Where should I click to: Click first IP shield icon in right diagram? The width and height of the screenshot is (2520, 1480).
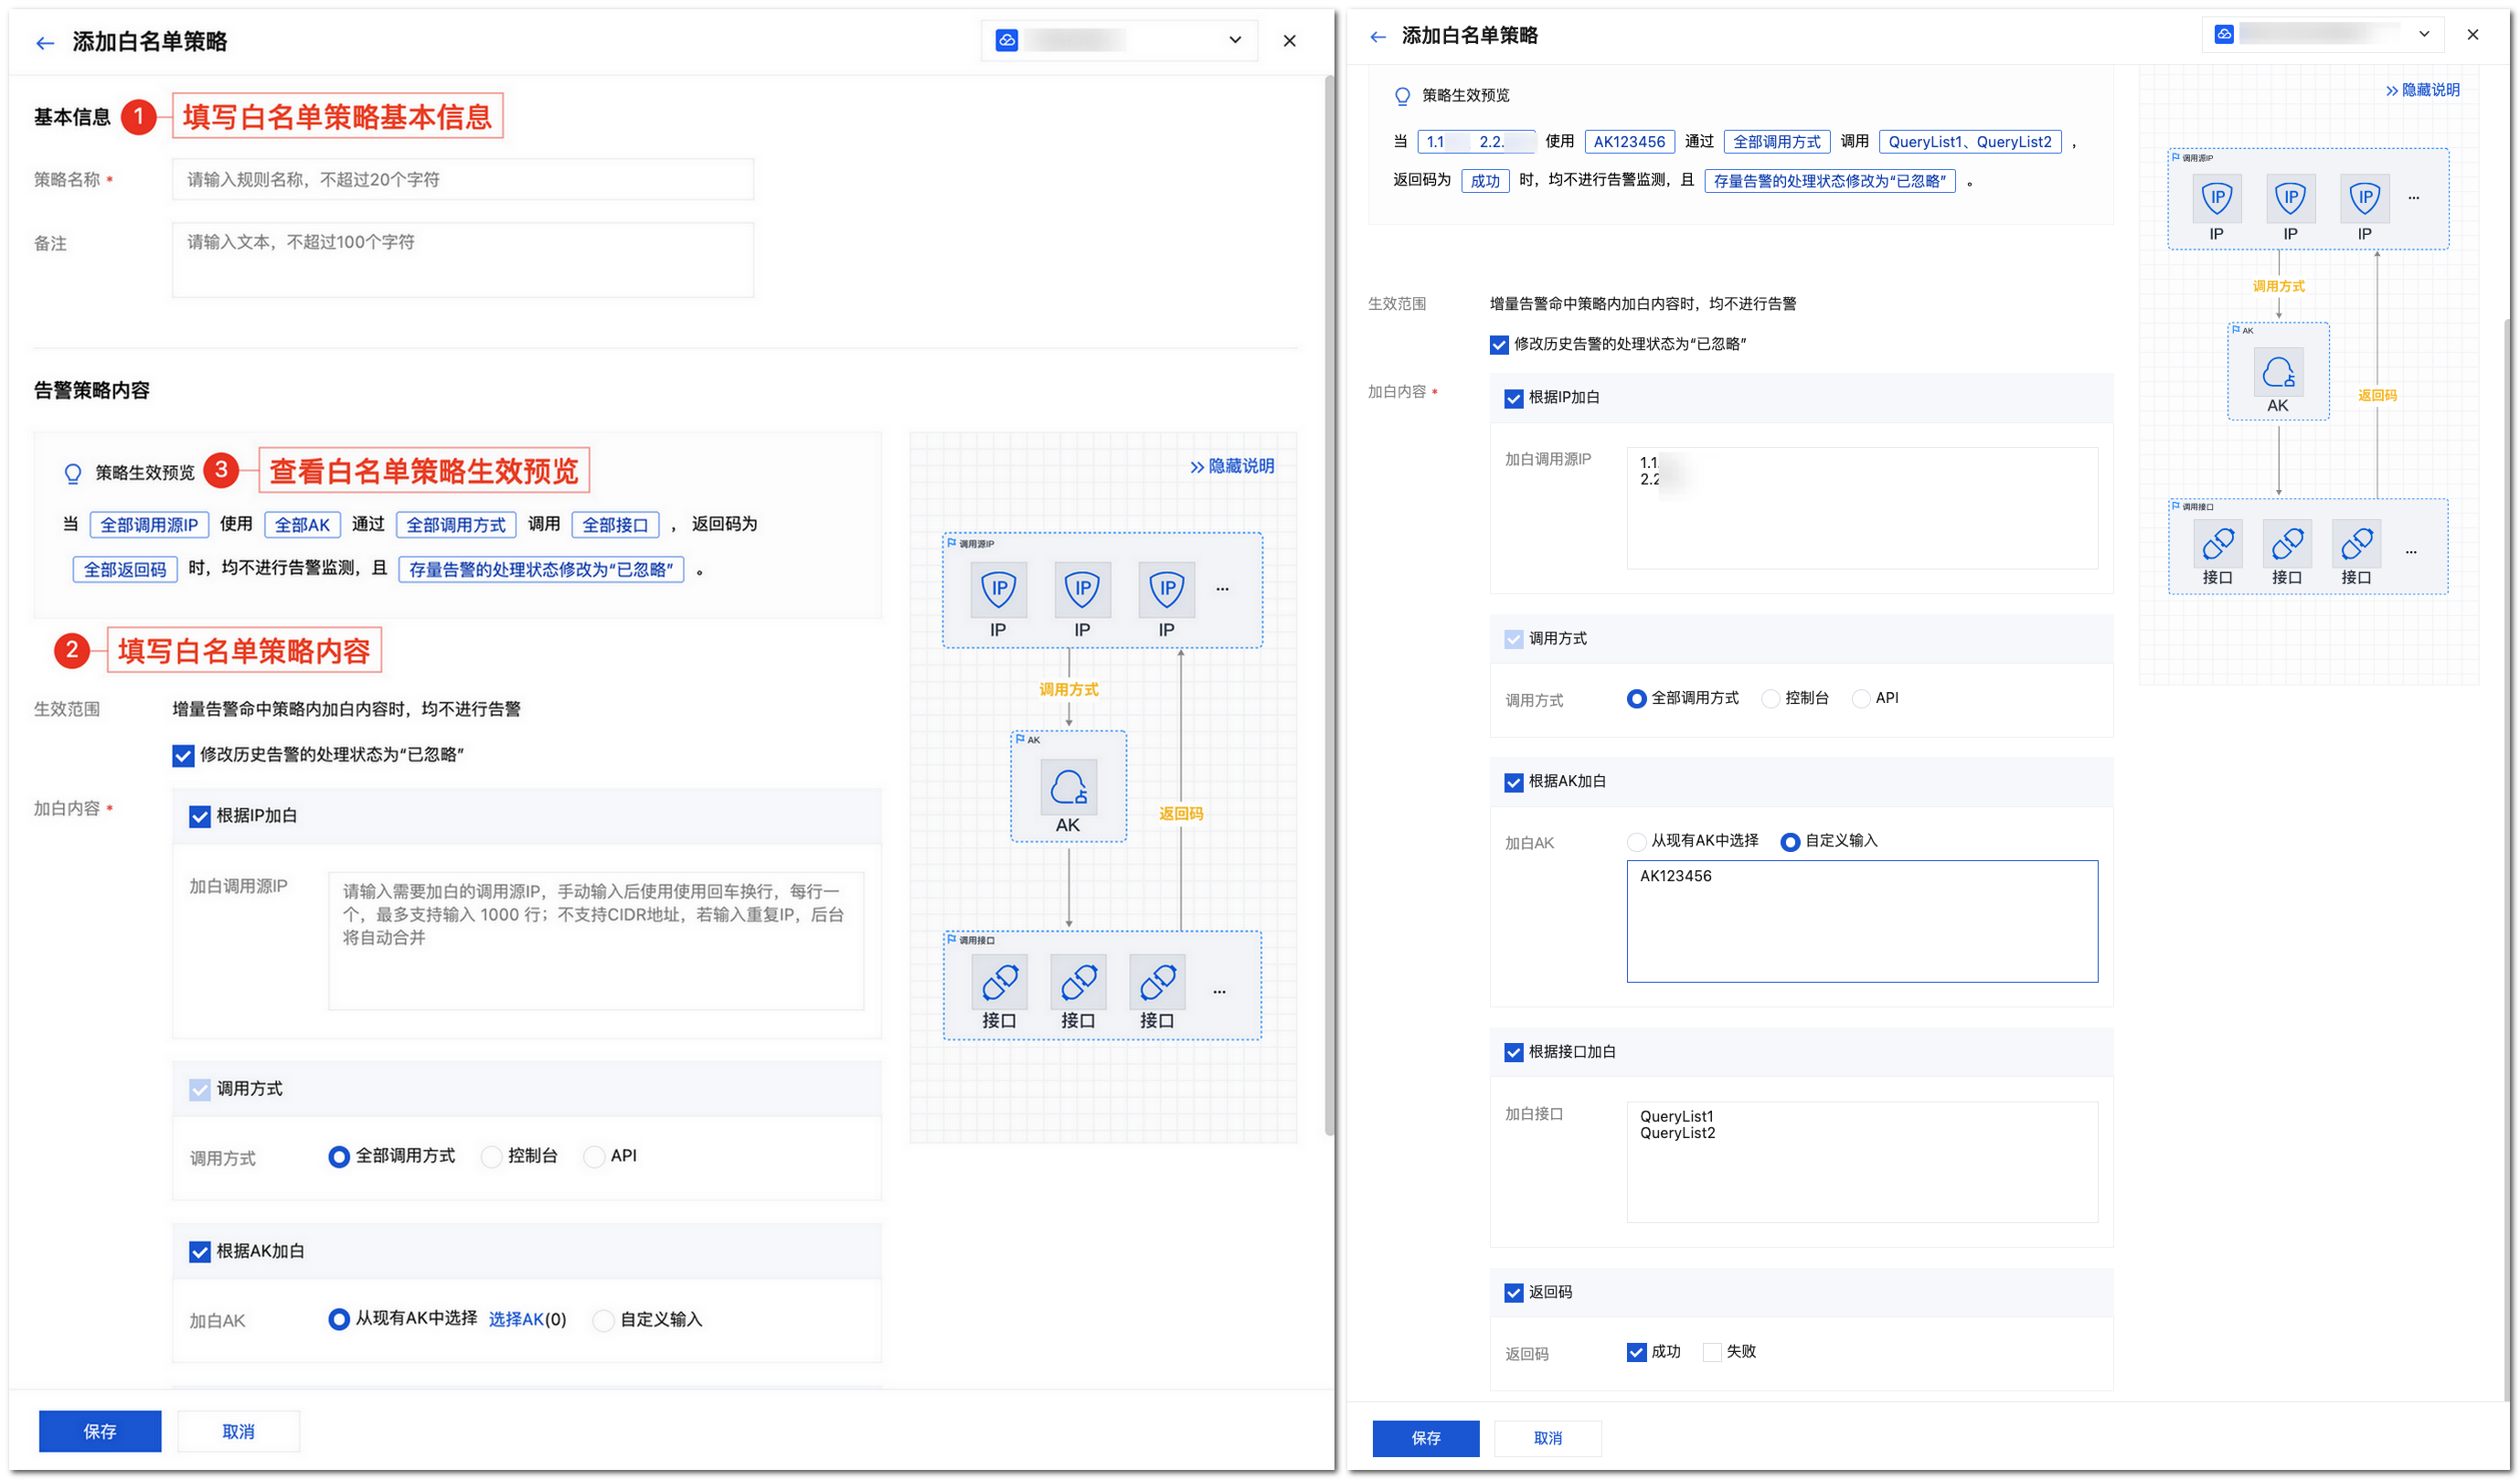[x=2217, y=198]
